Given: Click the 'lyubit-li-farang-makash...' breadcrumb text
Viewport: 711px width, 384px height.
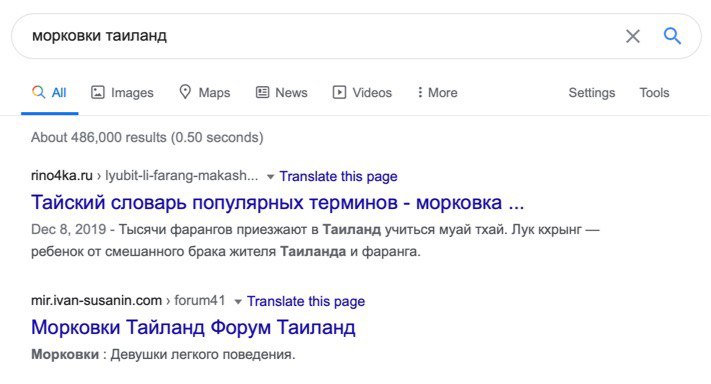Looking at the screenshot, I should (182, 175).
